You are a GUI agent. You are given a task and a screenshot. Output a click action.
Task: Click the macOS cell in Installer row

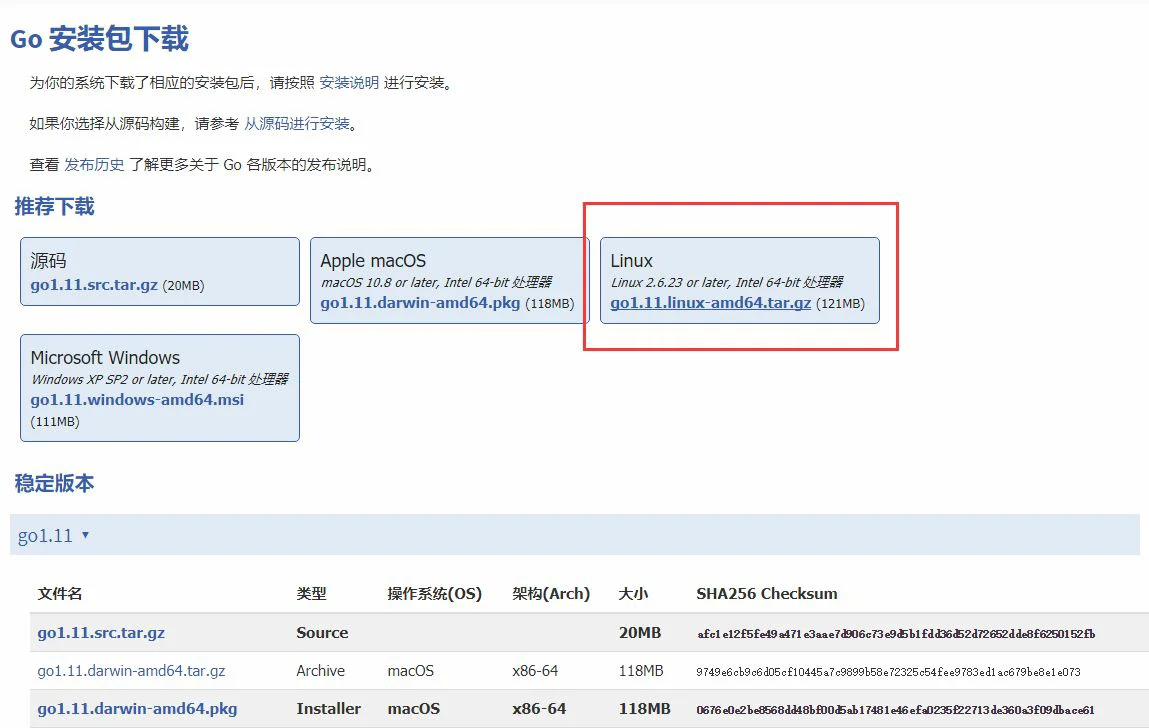413,709
